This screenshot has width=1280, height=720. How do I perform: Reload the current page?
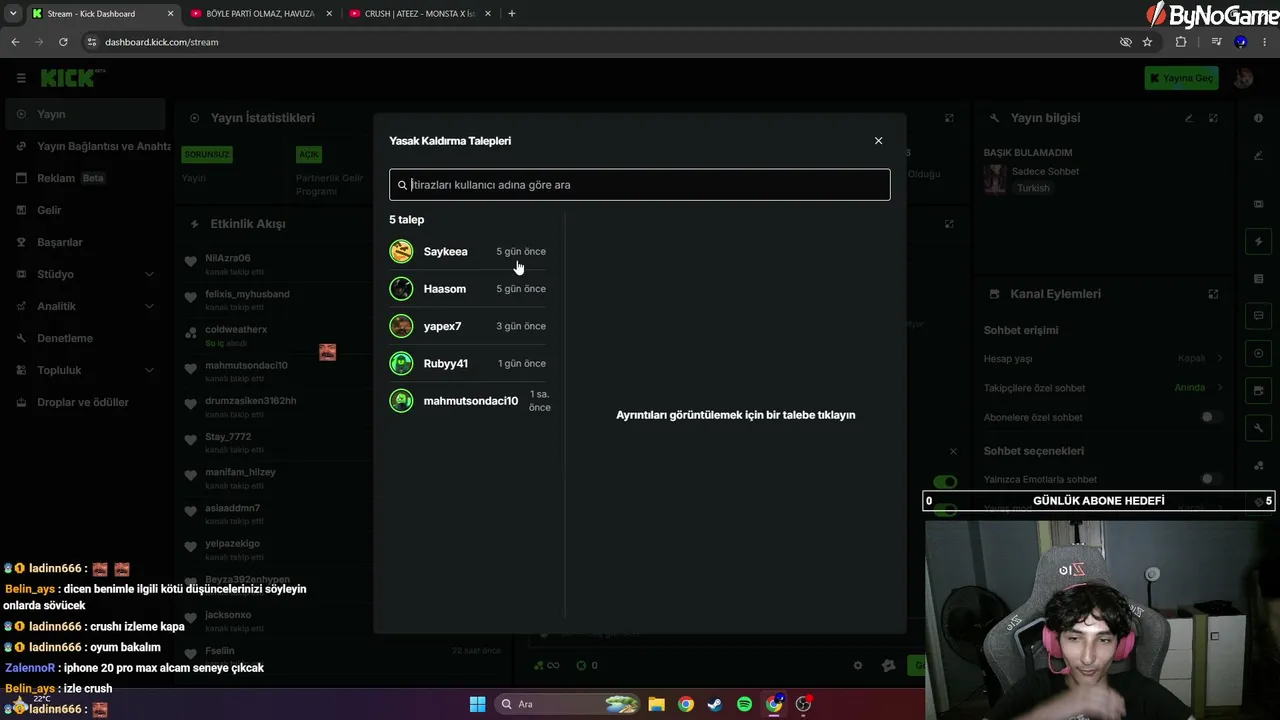pos(63,42)
